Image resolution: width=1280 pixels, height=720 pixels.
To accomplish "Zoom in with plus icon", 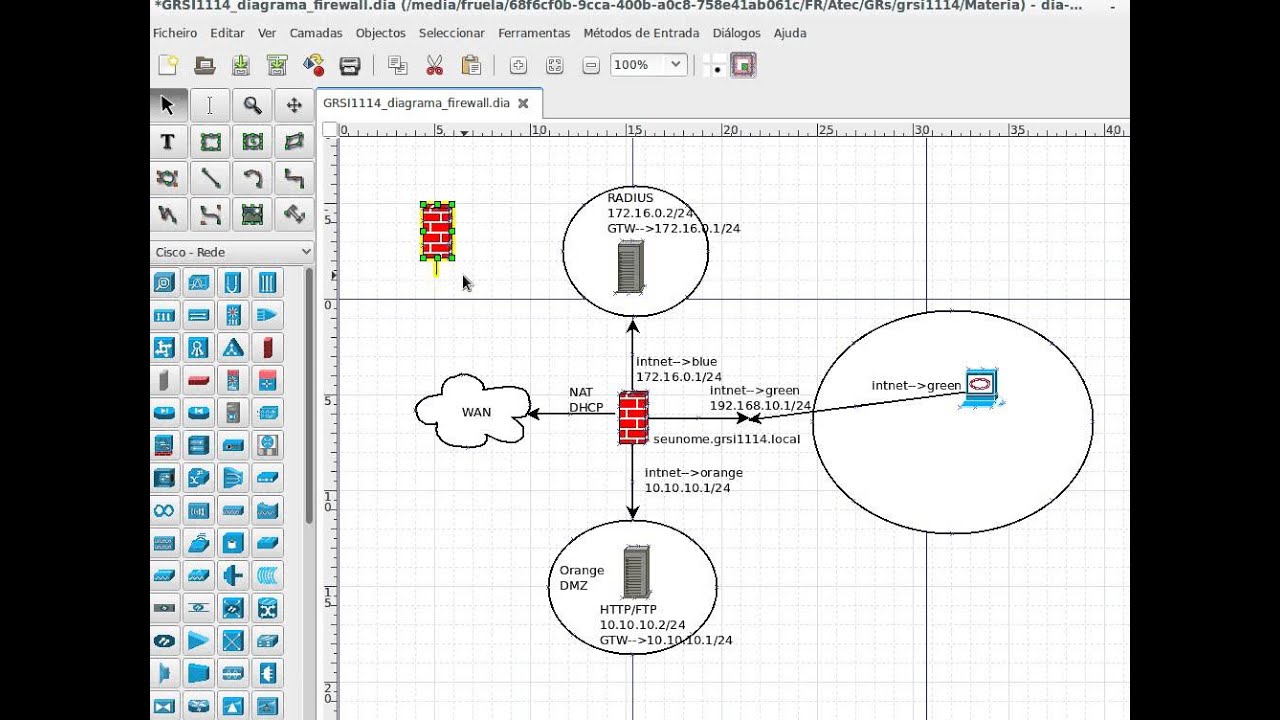I will click(518, 65).
